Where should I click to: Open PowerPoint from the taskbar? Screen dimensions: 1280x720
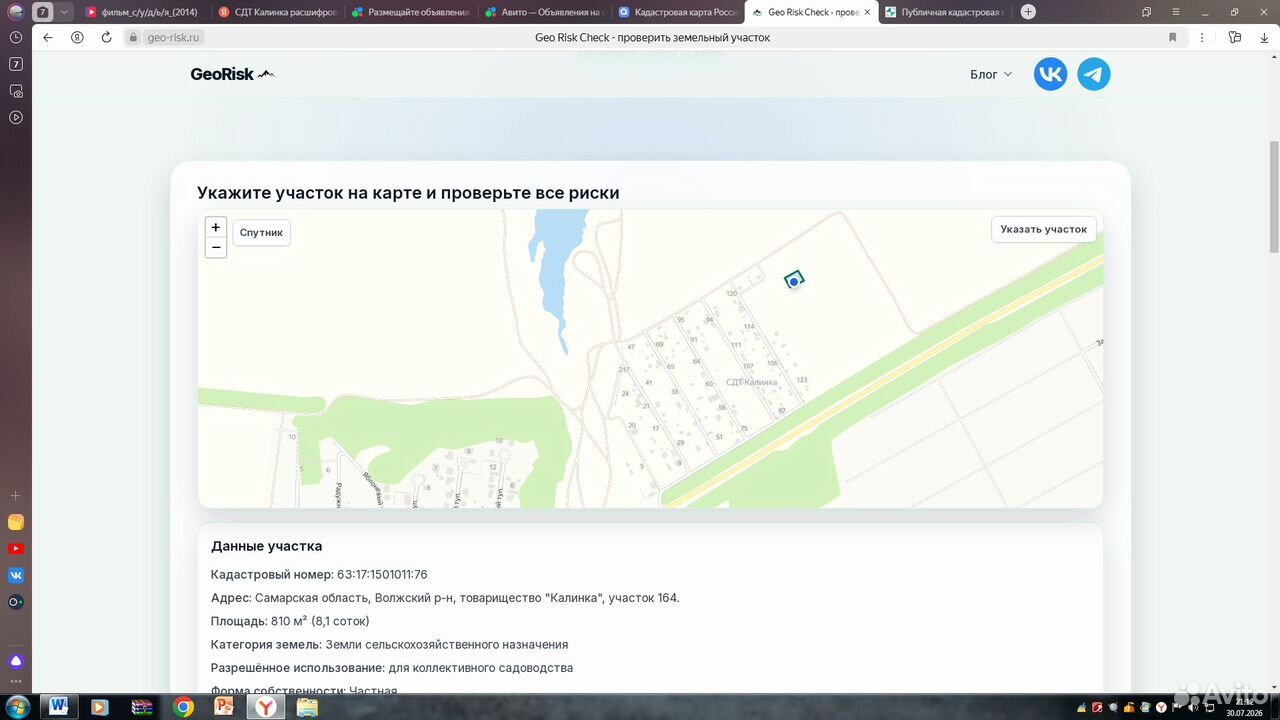[224, 707]
